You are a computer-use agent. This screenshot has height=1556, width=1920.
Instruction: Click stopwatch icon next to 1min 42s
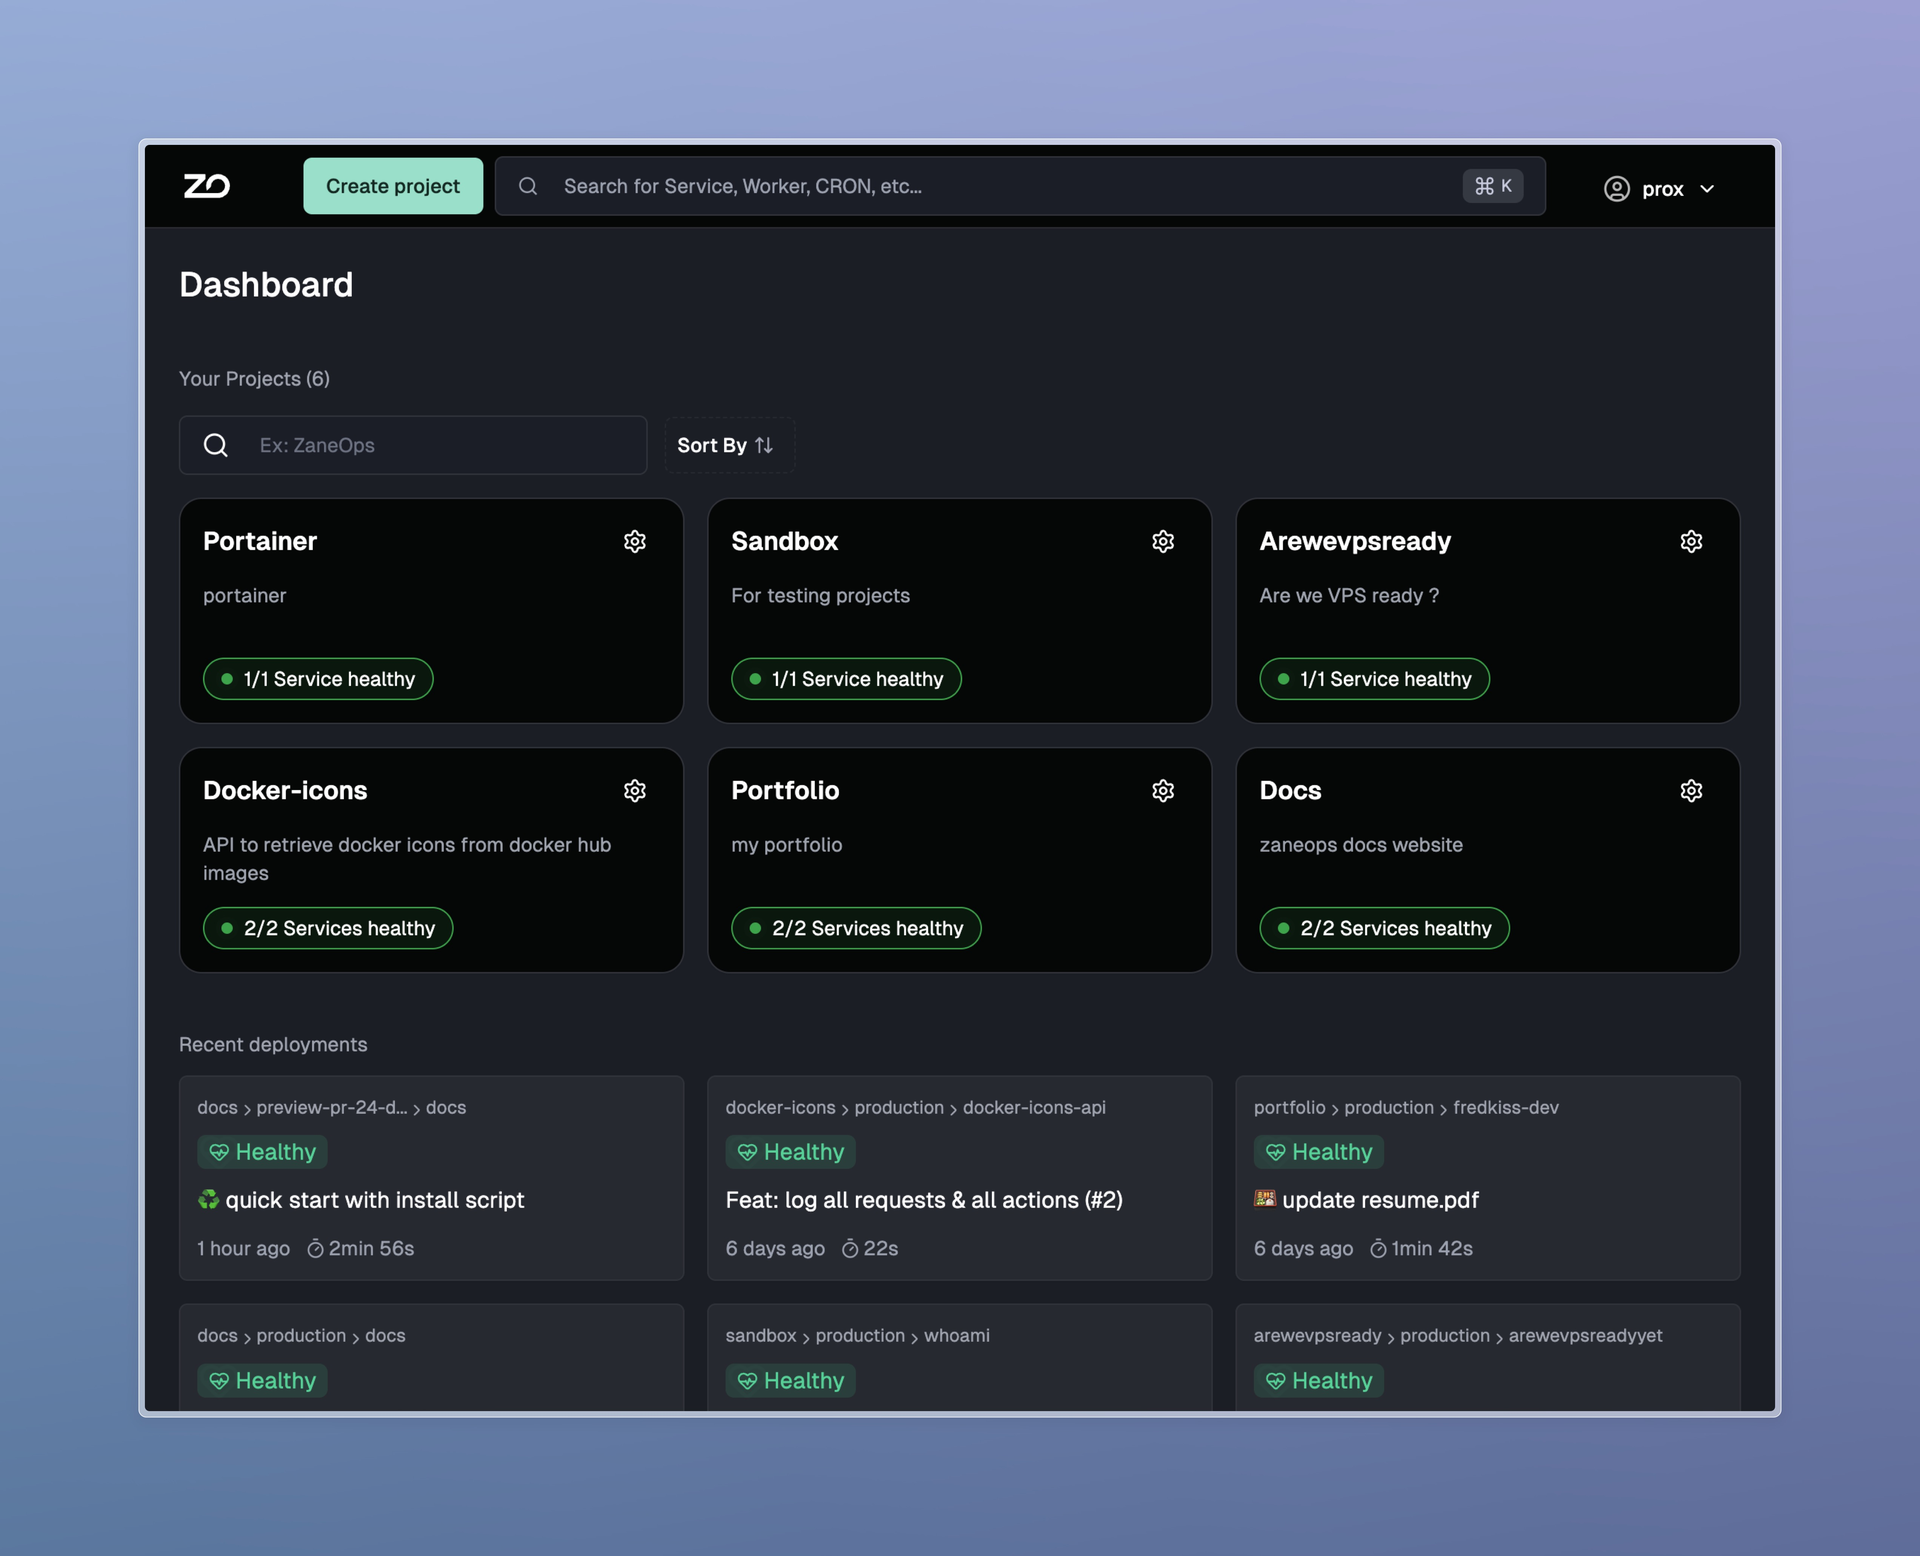(x=1378, y=1249)
